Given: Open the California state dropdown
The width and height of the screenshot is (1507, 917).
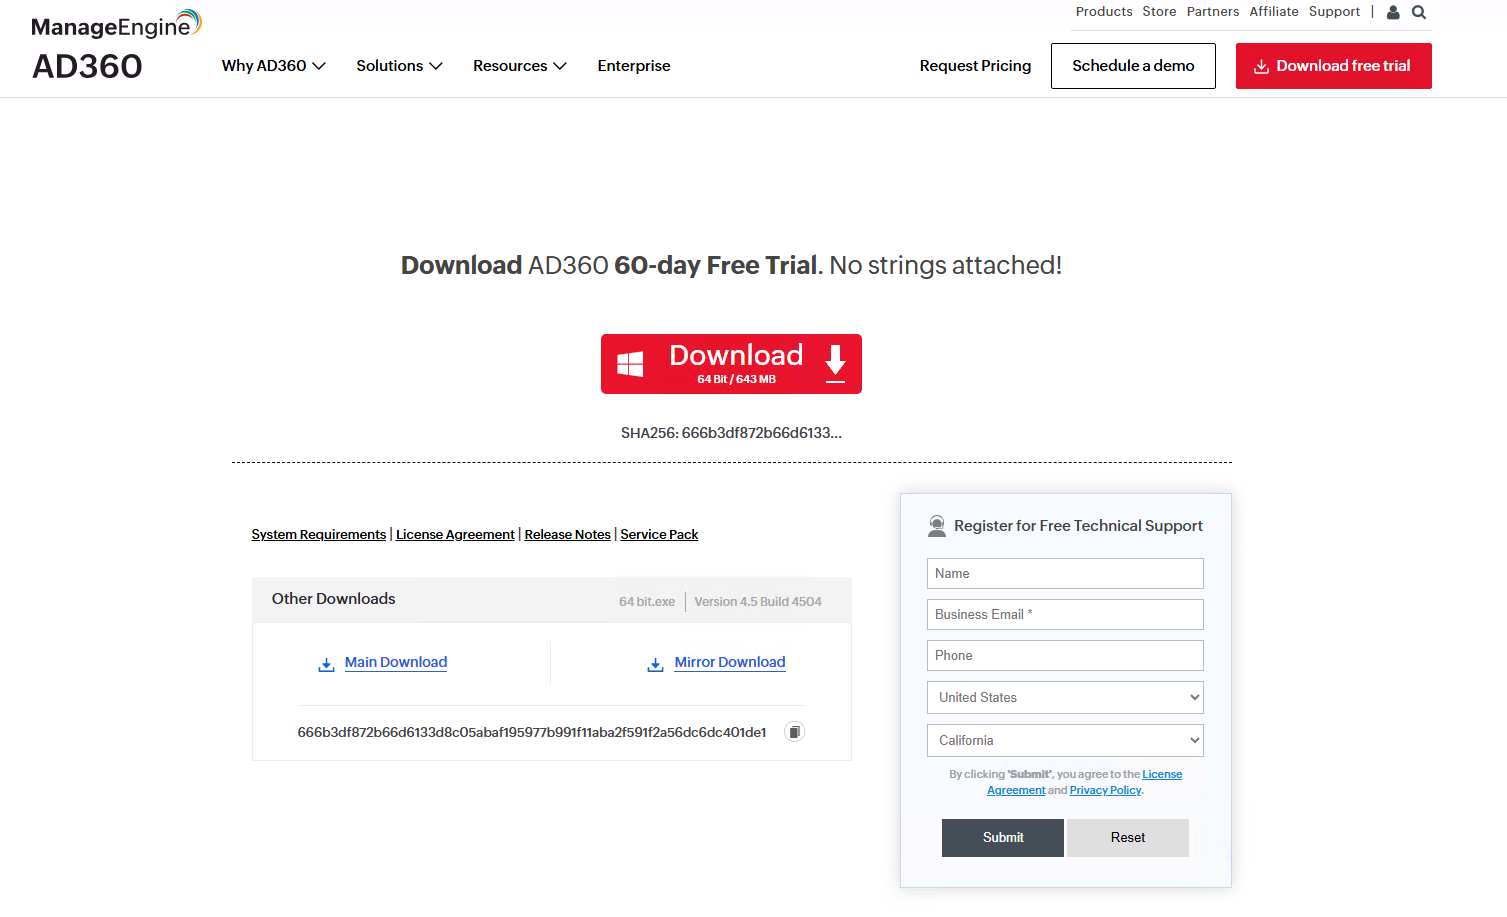Looking at the screenshot, I should [x=1065, y=741].
